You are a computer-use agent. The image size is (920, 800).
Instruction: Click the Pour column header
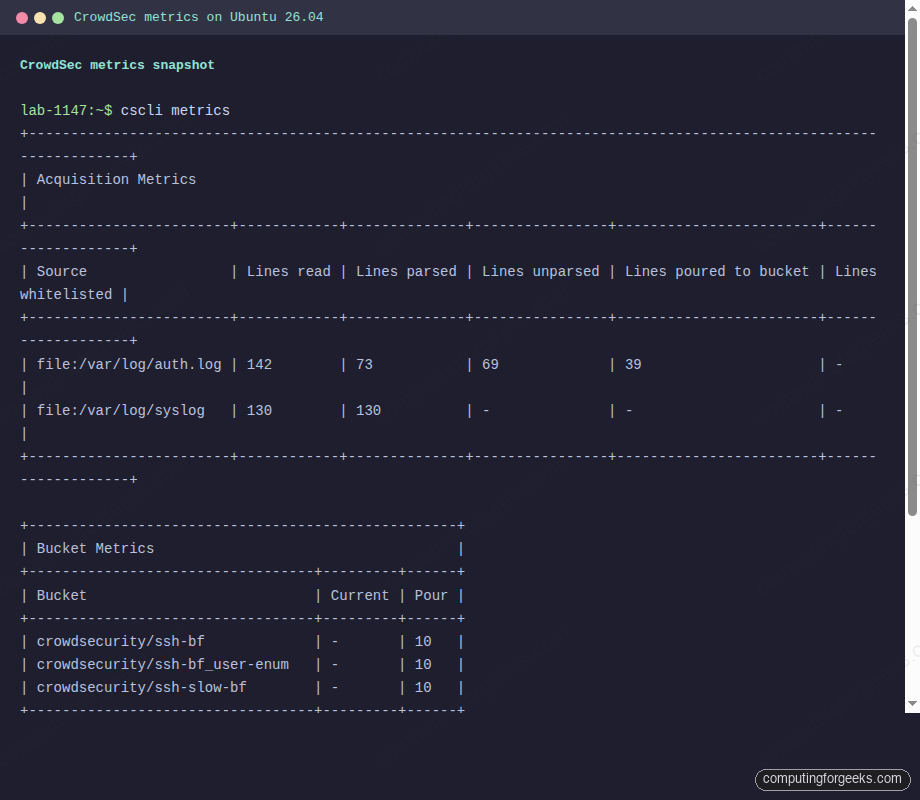point(431,595)
